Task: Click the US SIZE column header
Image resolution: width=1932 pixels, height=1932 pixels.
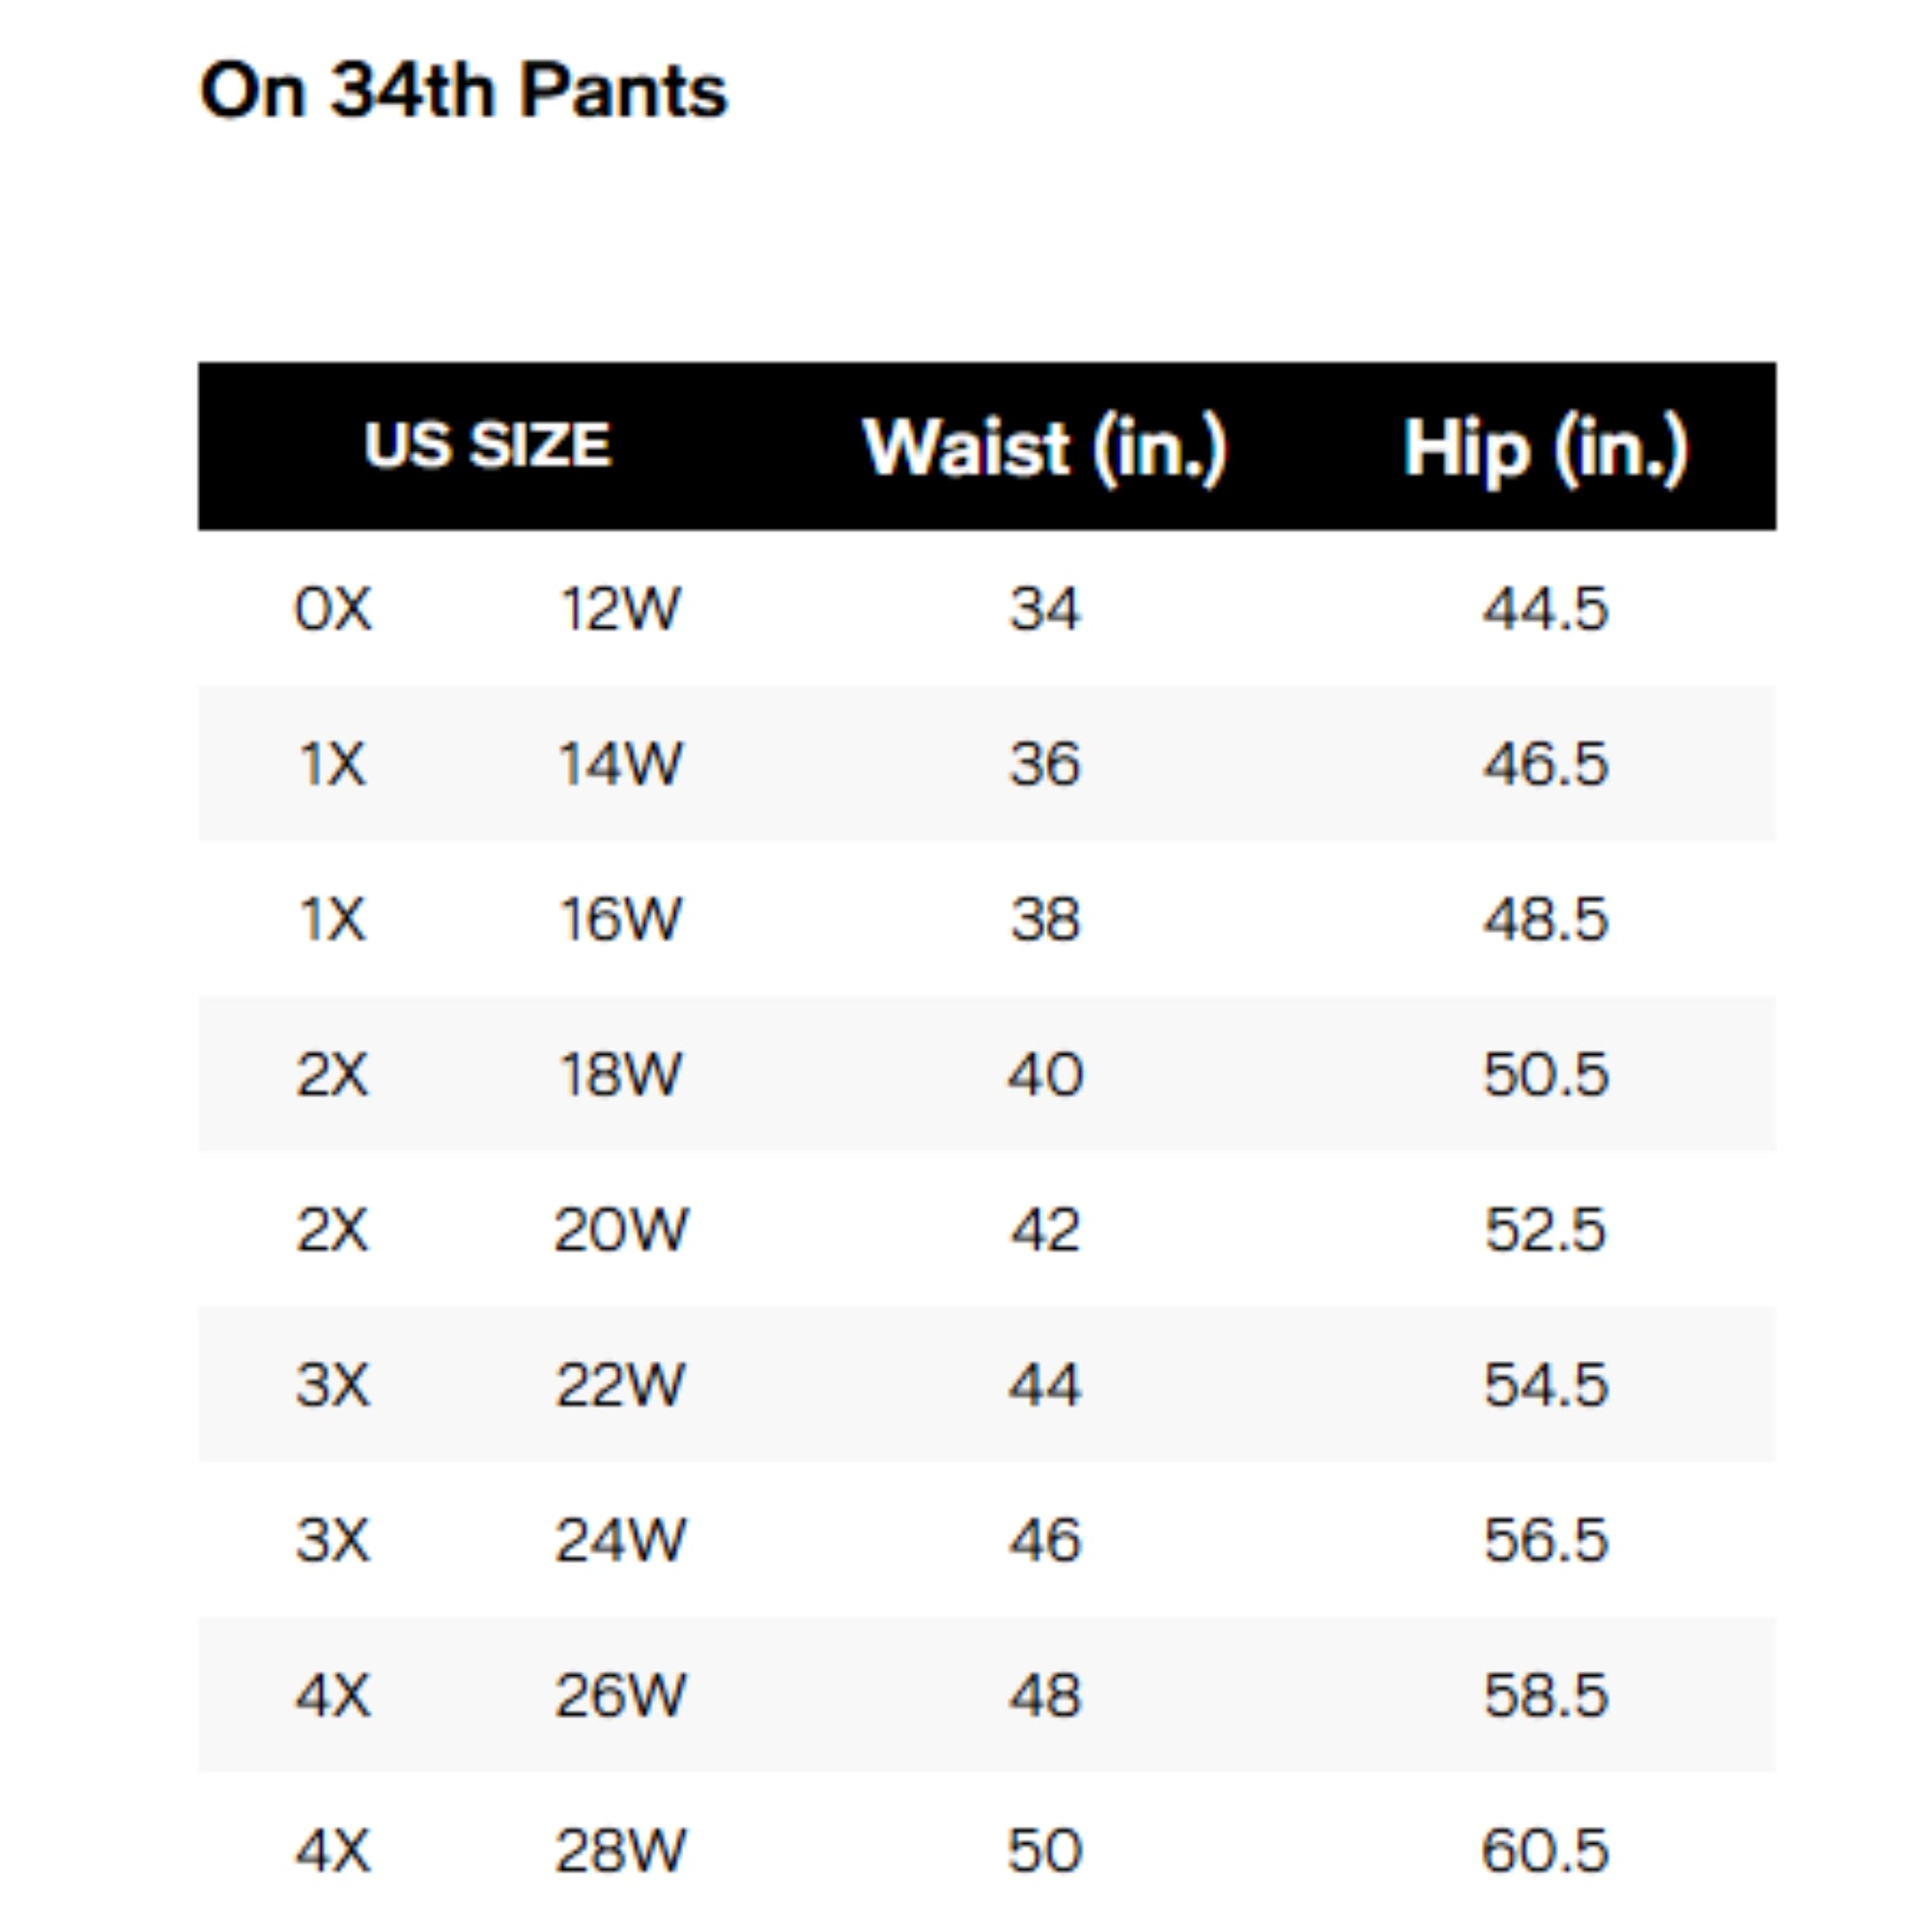Action: click(487, 445)
